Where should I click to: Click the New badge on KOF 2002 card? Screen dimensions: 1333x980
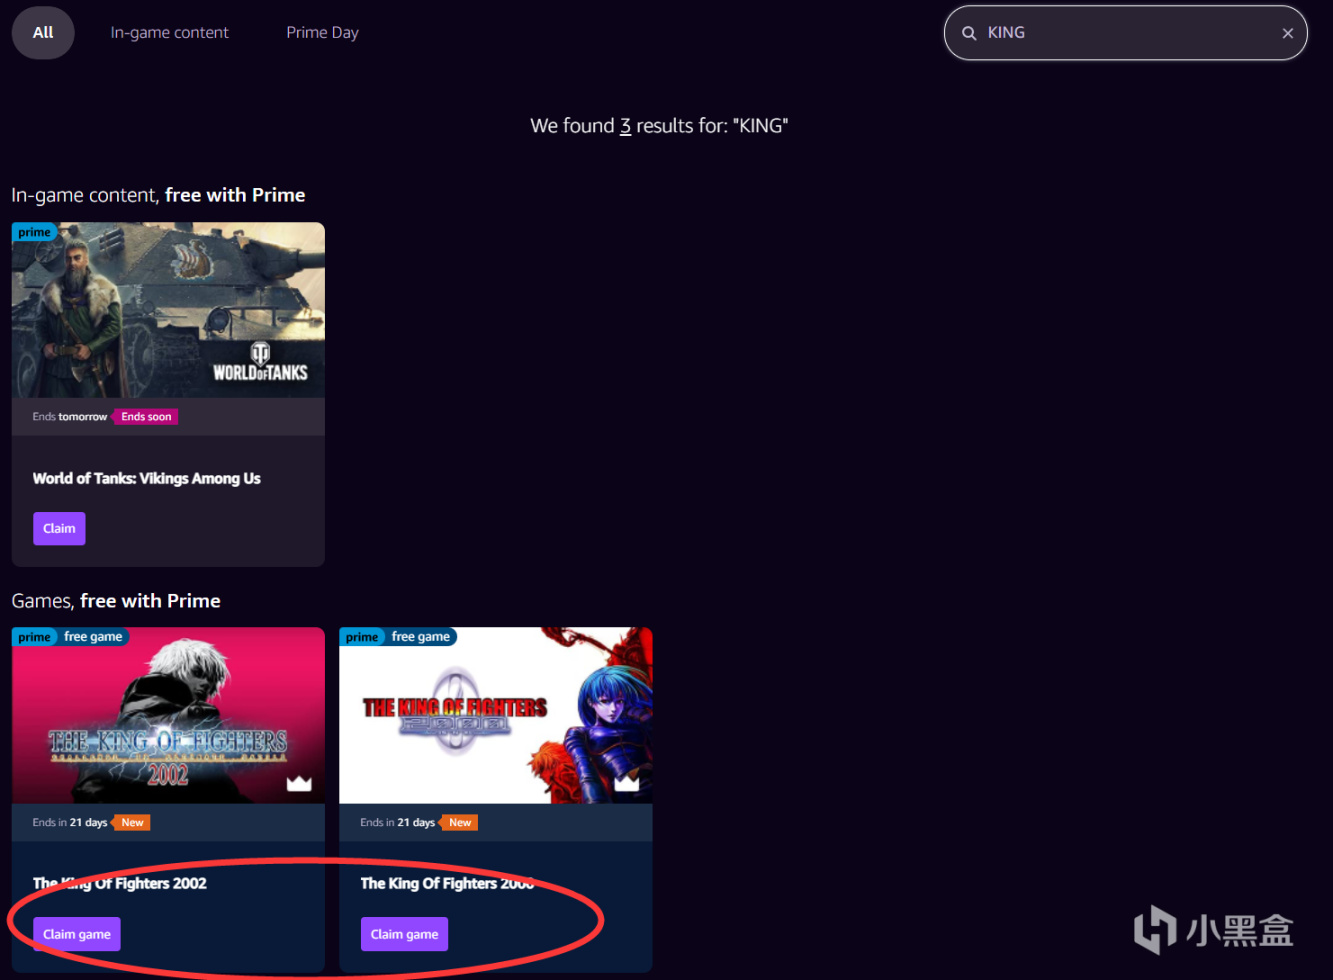(133, 823)
